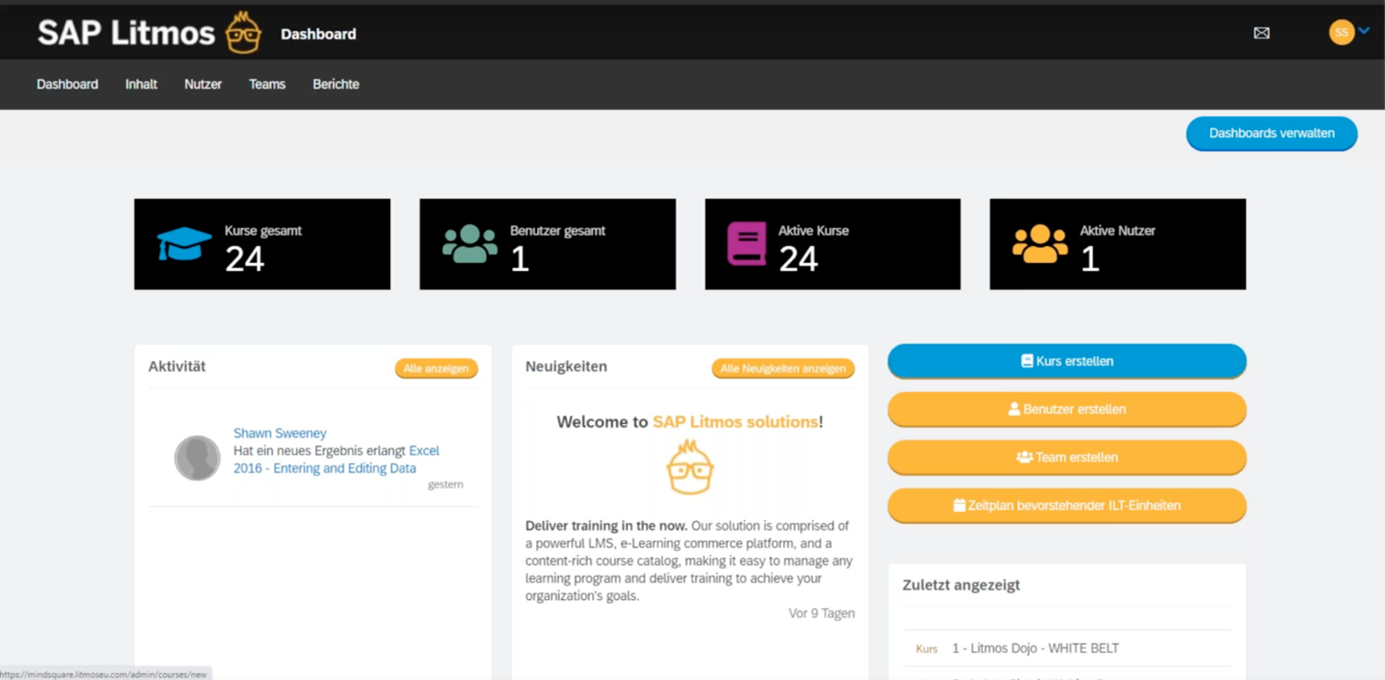Click the calendar icon on Zeitplan button
Viewport: 1385px width, 680px height.
[959, 505]
